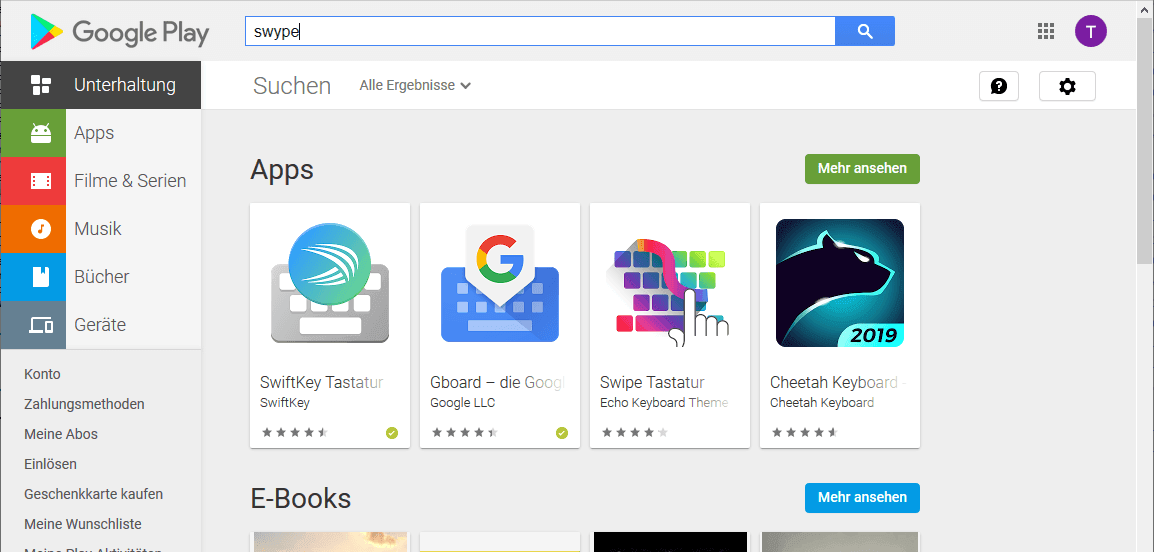Click the blue Bücher book icon
The width and height of the screenshot is (1154, 552).
(x=41, y=277)
